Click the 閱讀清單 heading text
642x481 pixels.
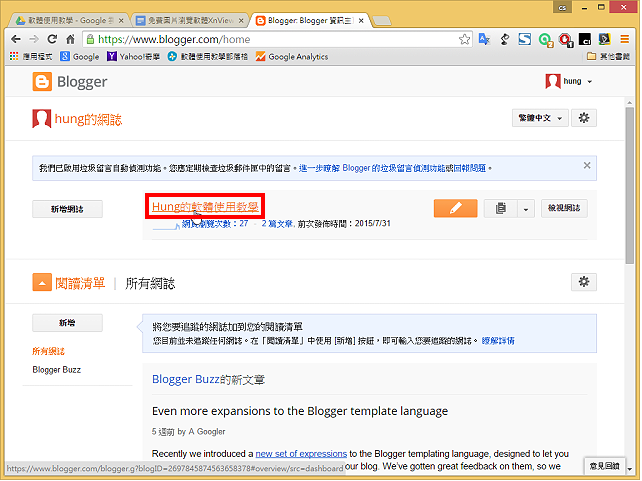click(x=80, y=283)
